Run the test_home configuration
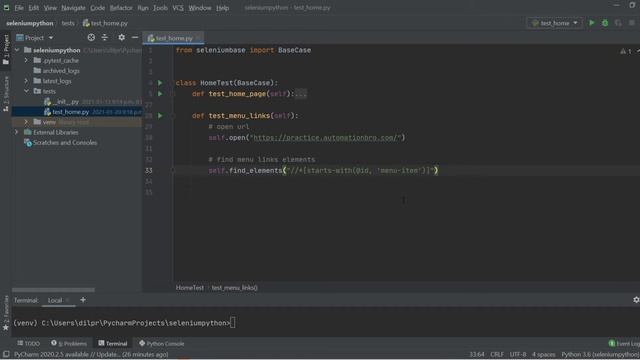The image size is (640, 360). coord(591,23)
